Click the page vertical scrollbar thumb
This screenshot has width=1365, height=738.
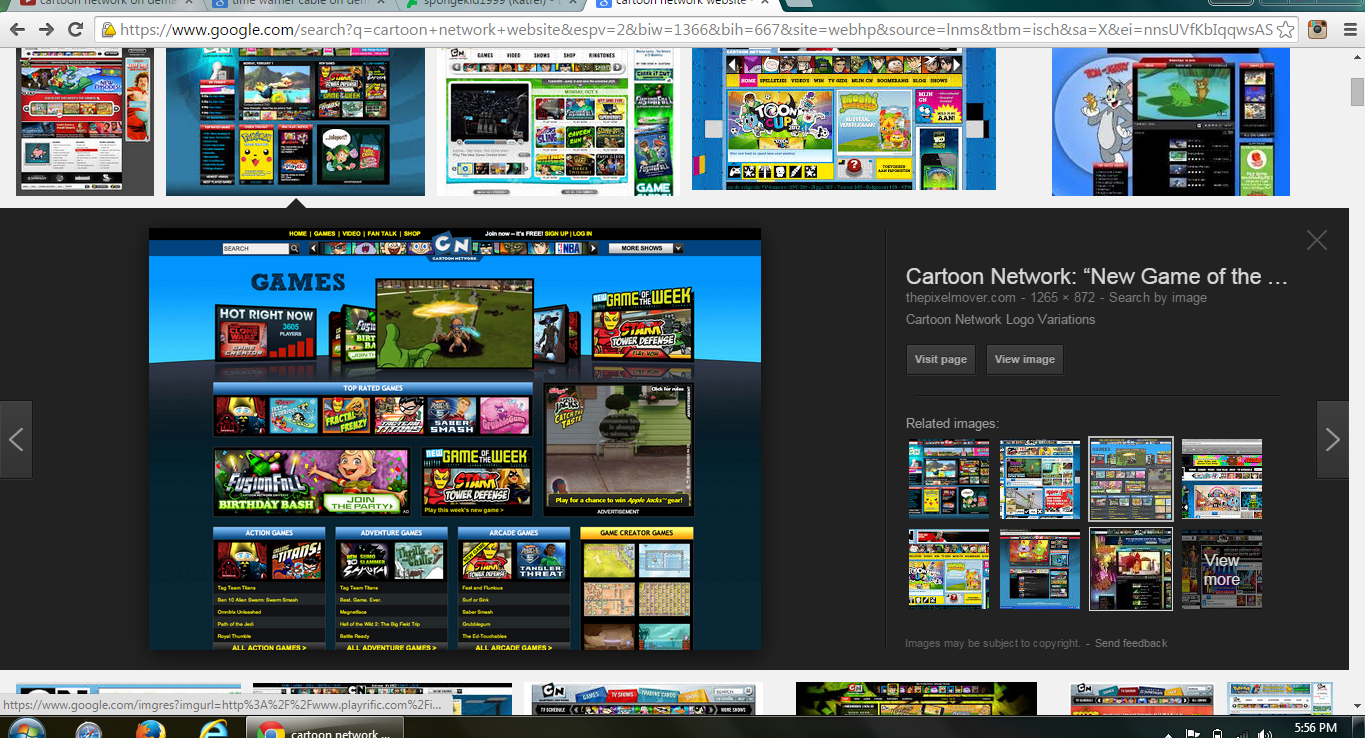point(1357,90)
